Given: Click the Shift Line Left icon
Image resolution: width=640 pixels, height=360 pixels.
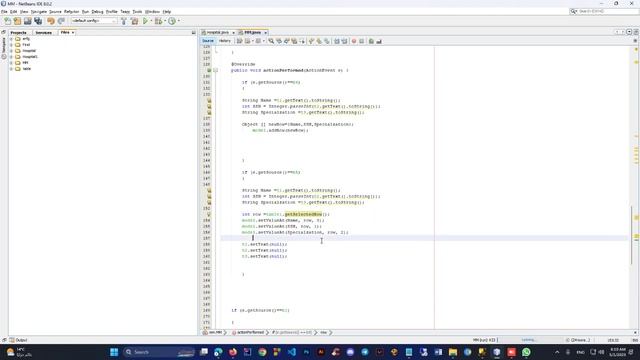Looking at the screenshot, I should coord(337,41).
